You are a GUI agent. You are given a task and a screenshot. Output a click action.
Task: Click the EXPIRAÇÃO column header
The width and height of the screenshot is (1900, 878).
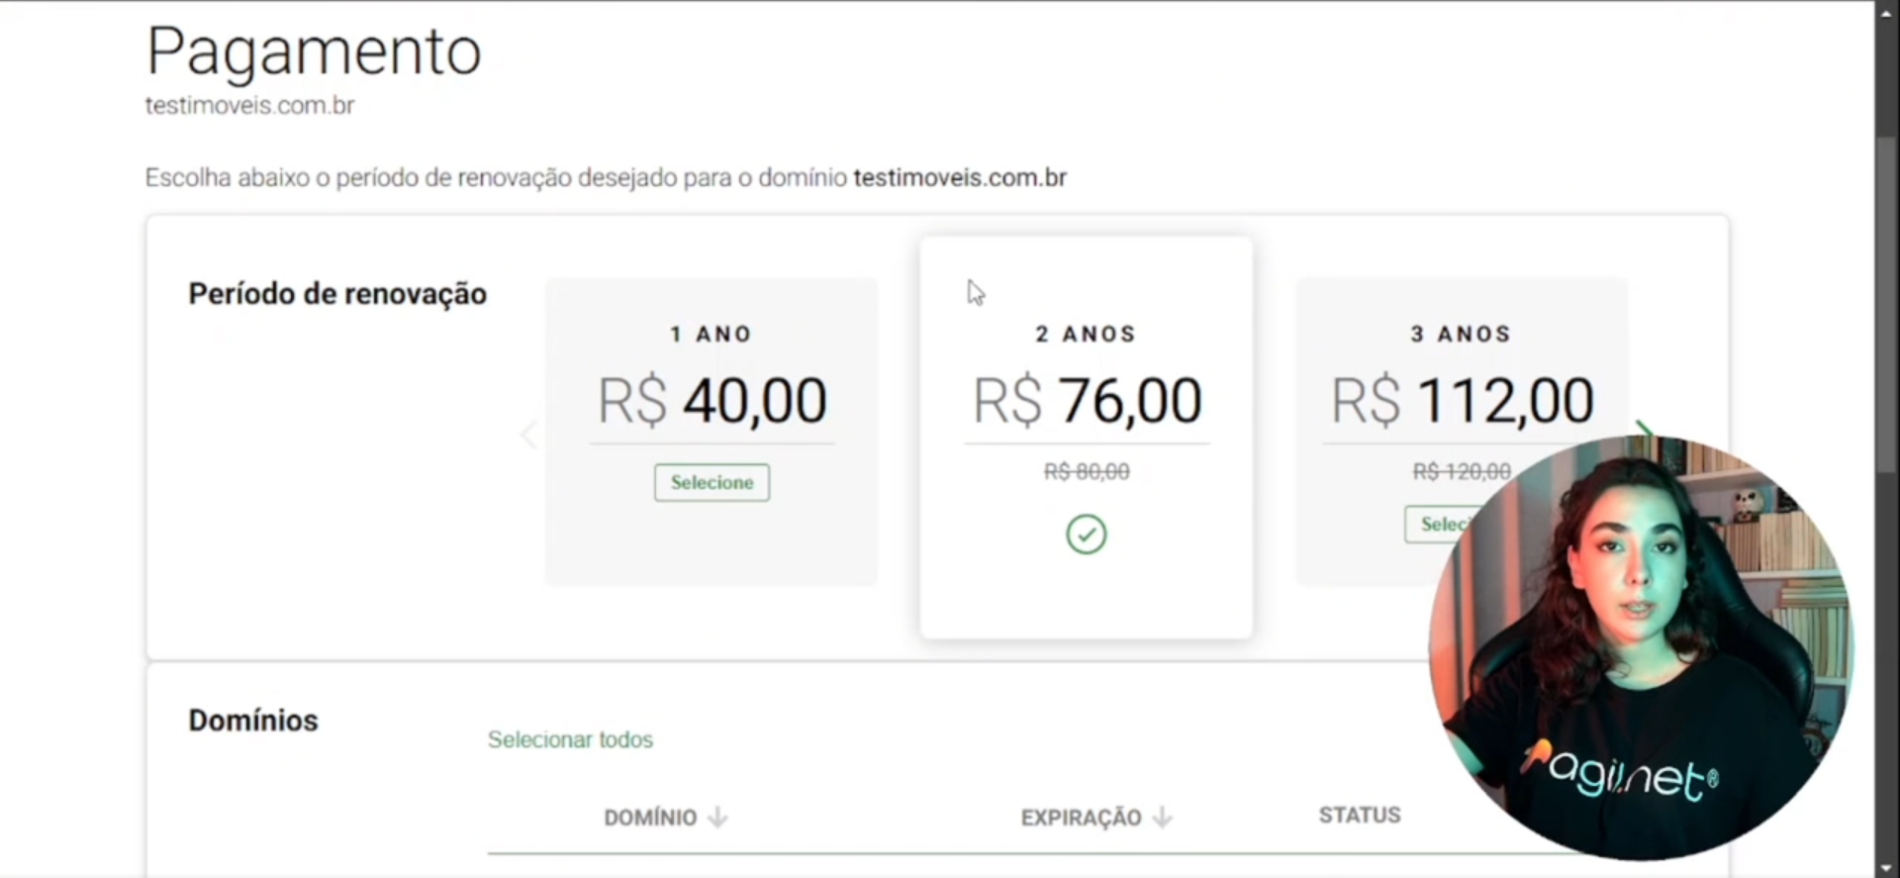[x=1081, y=817]
